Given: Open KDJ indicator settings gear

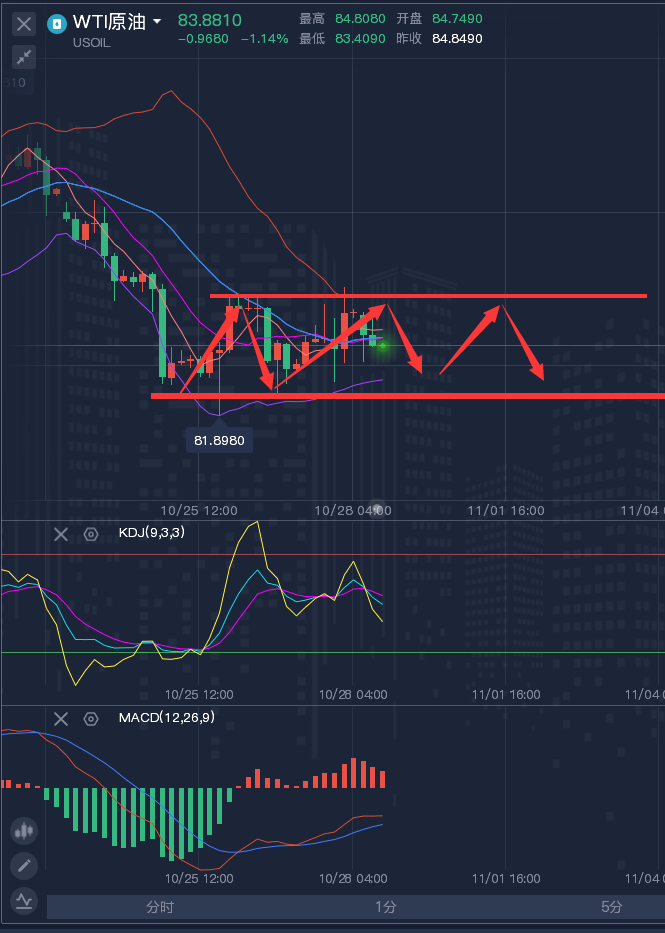Looking at the screenshot, I should pyautogui.click(x=91, y=534).
